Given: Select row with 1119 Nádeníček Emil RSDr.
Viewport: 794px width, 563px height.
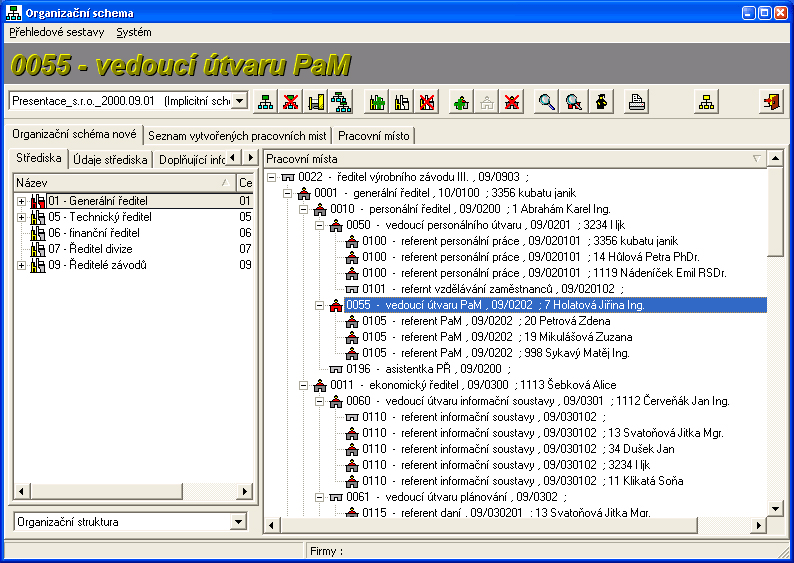Looking at the screenshot, I should pyautogui.click(x=544, y=273).
